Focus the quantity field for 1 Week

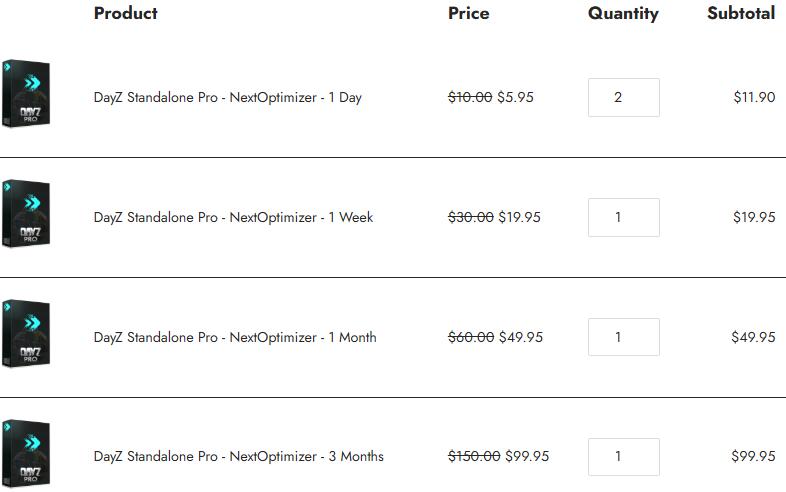[624, 217]
